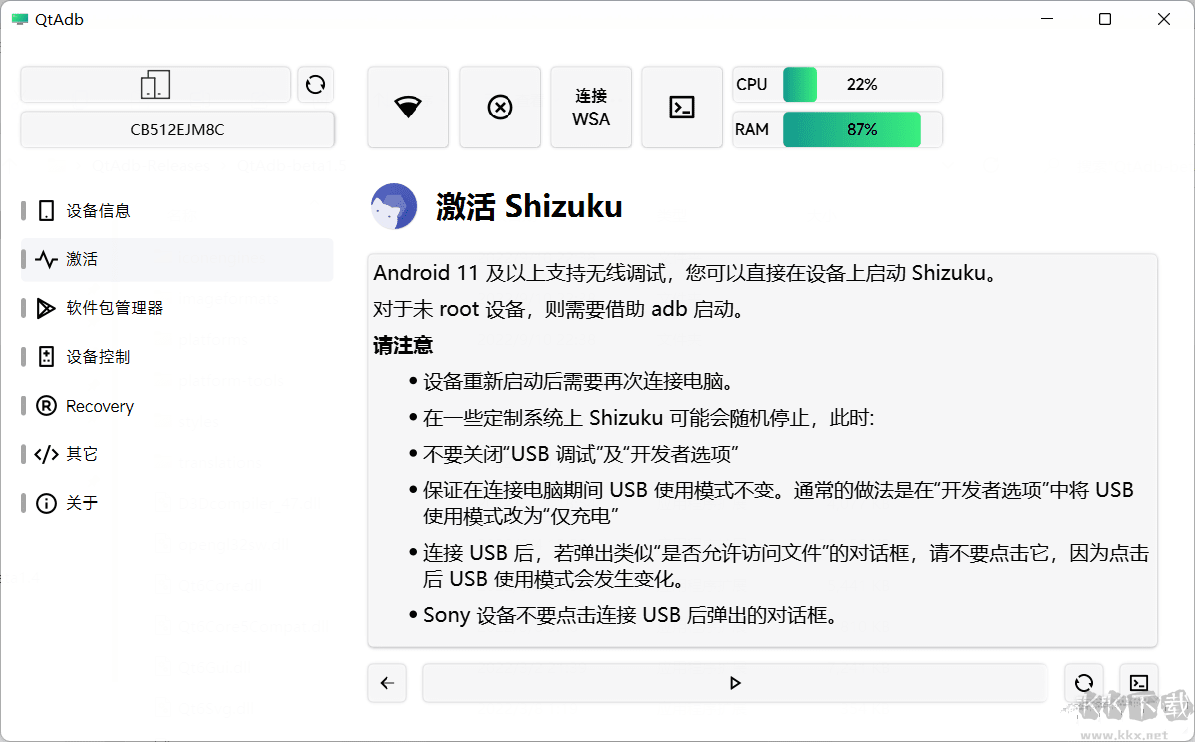The width and height of the screenshot is (1195, 742).
Task: Click the 连接 WSA button
Action: [590, 106]
